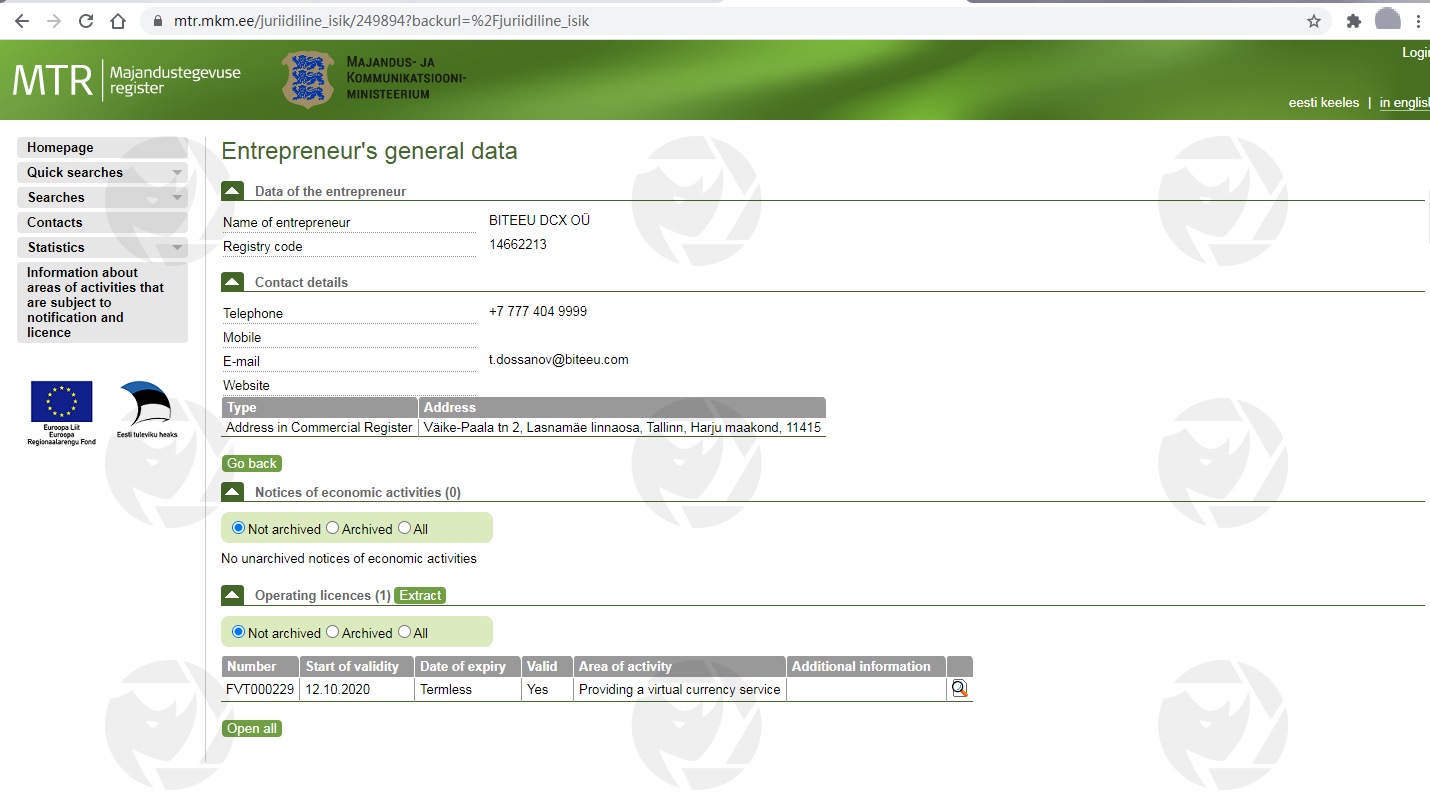Click the MTR Majandustegevuse register logo
1430x801 pixels.
[x=126, y=80]
